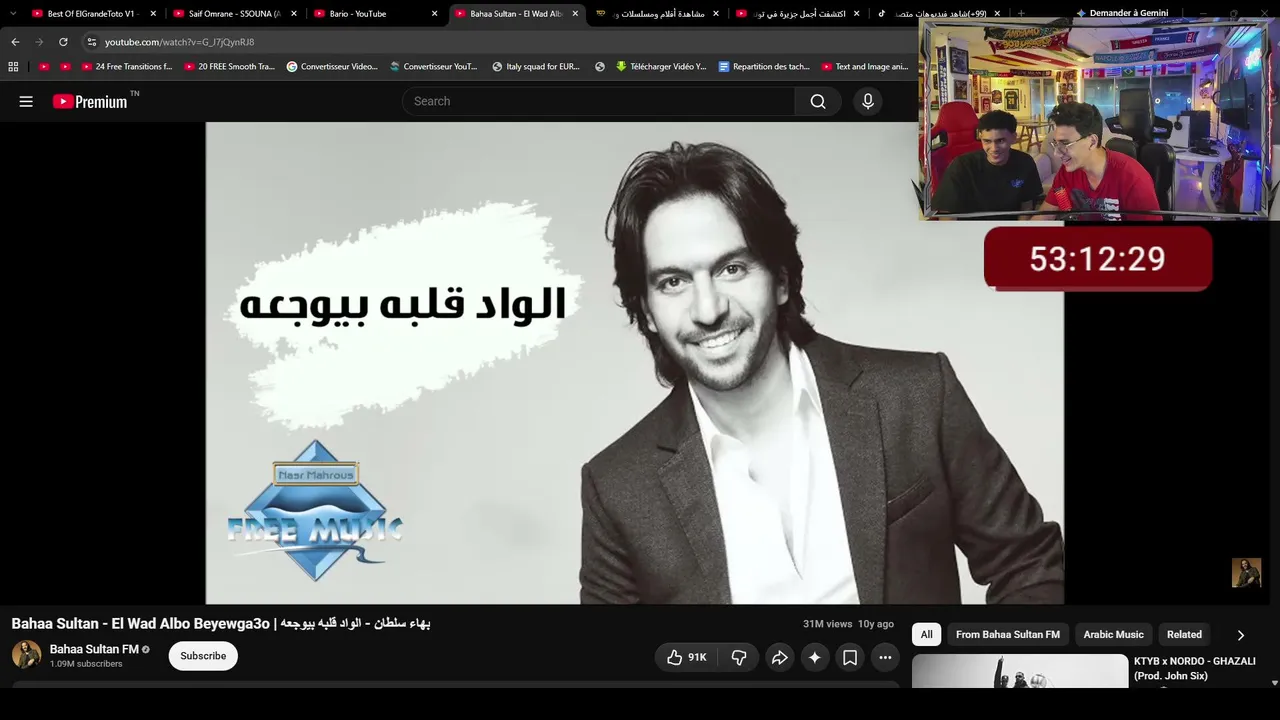Open the YouTube guide hamburger menu
Screen dimensions: 1280x720
(x=26, y=101)
